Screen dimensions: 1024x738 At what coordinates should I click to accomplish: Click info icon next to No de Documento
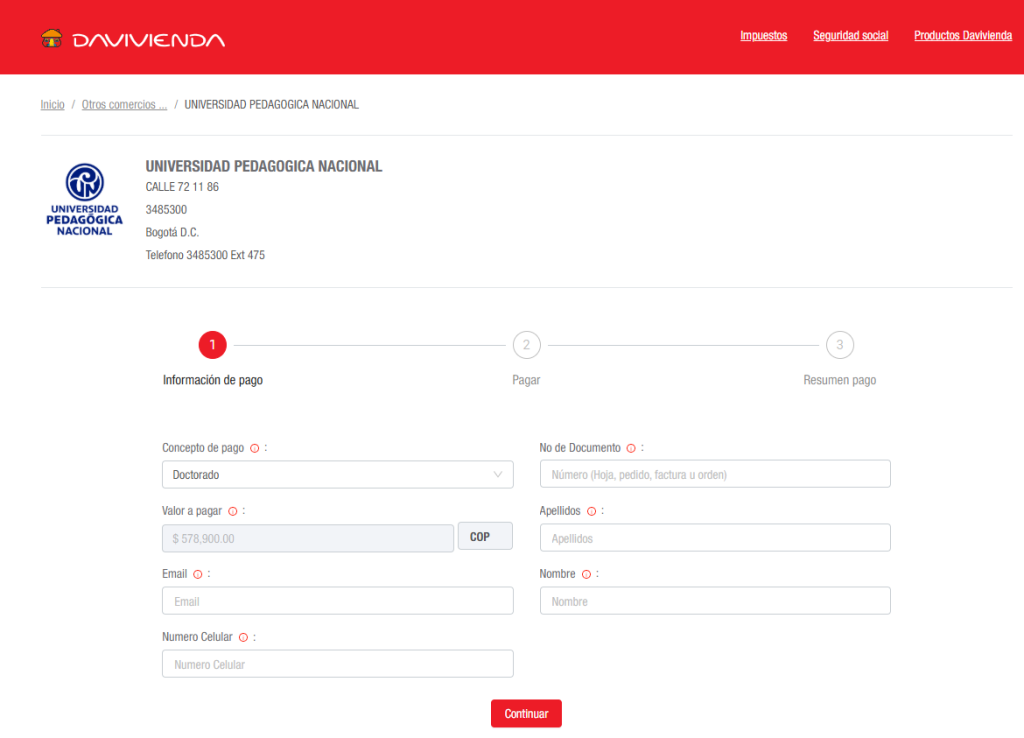pyautogui.click(x=631, y=449)
